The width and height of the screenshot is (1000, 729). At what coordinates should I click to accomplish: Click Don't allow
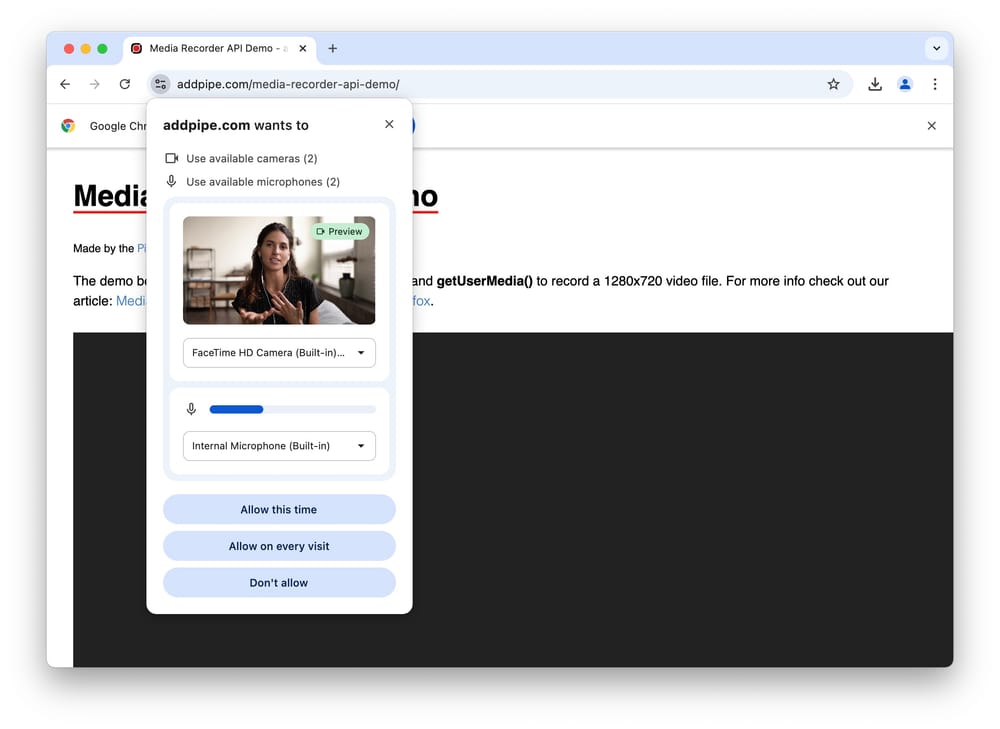pos(279,582)
